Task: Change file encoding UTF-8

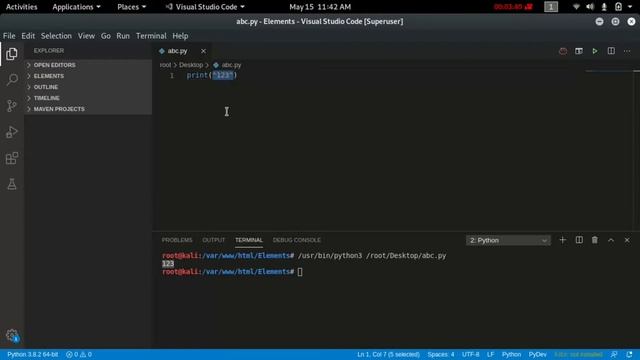Action: (471, 354)
